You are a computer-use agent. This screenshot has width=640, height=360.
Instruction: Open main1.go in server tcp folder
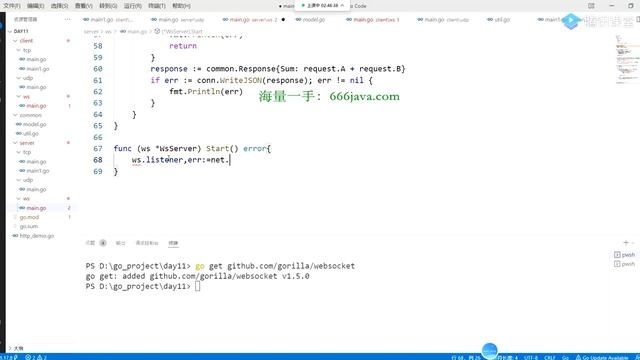(38, 171)
